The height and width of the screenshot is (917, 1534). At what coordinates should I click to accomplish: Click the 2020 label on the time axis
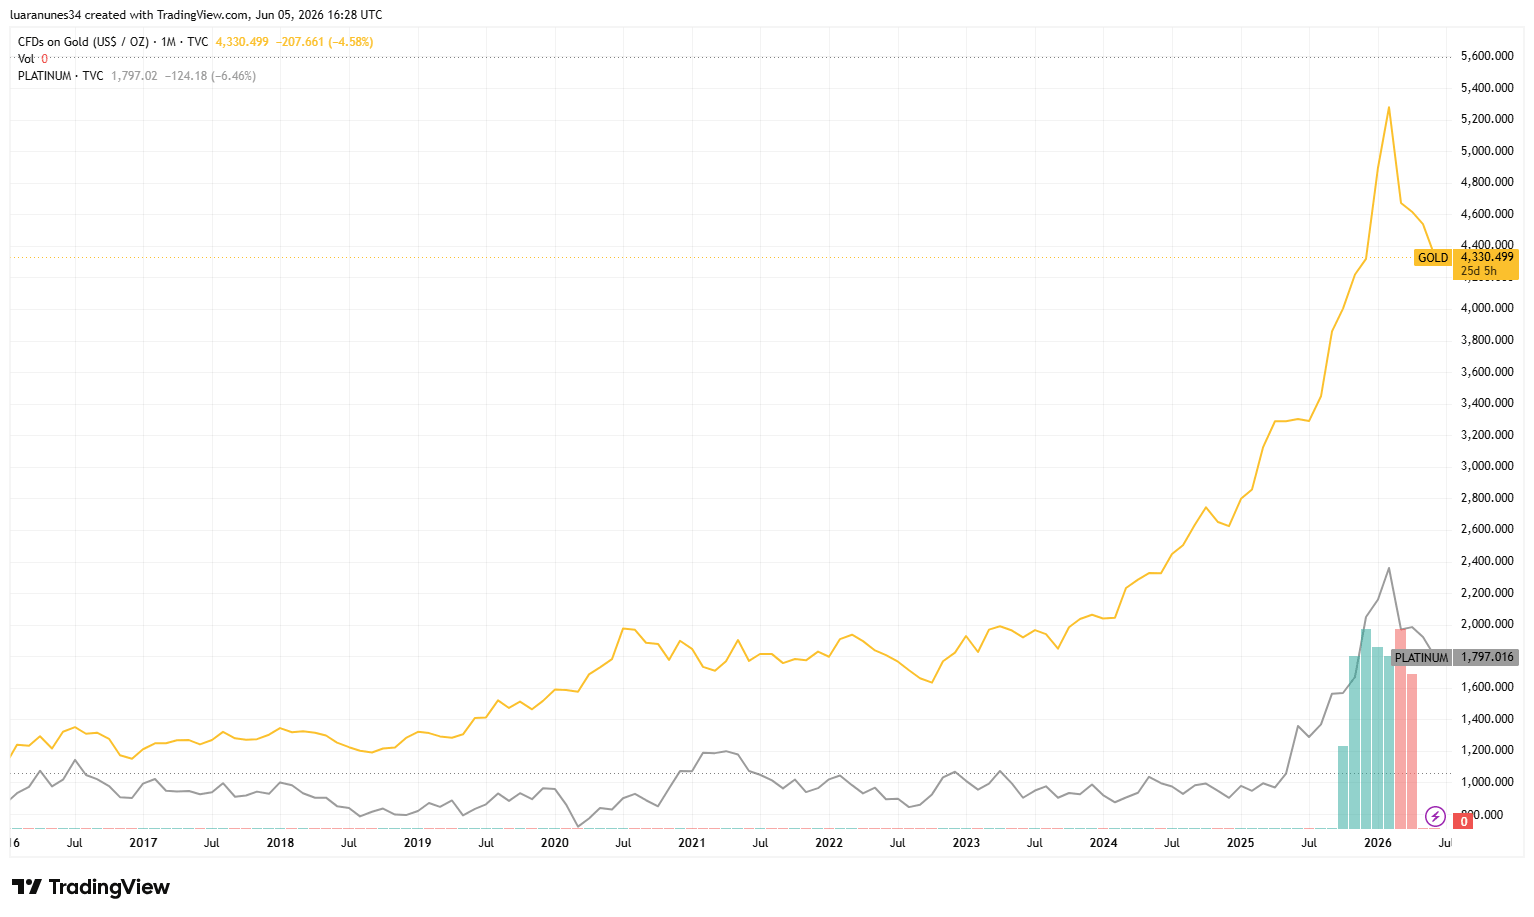coord(554,843)
